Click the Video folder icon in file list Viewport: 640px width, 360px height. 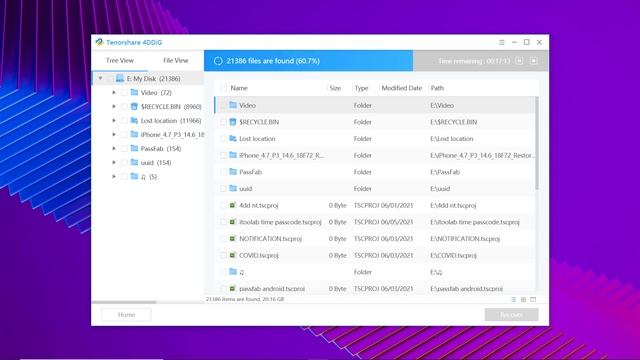point(233,105)
